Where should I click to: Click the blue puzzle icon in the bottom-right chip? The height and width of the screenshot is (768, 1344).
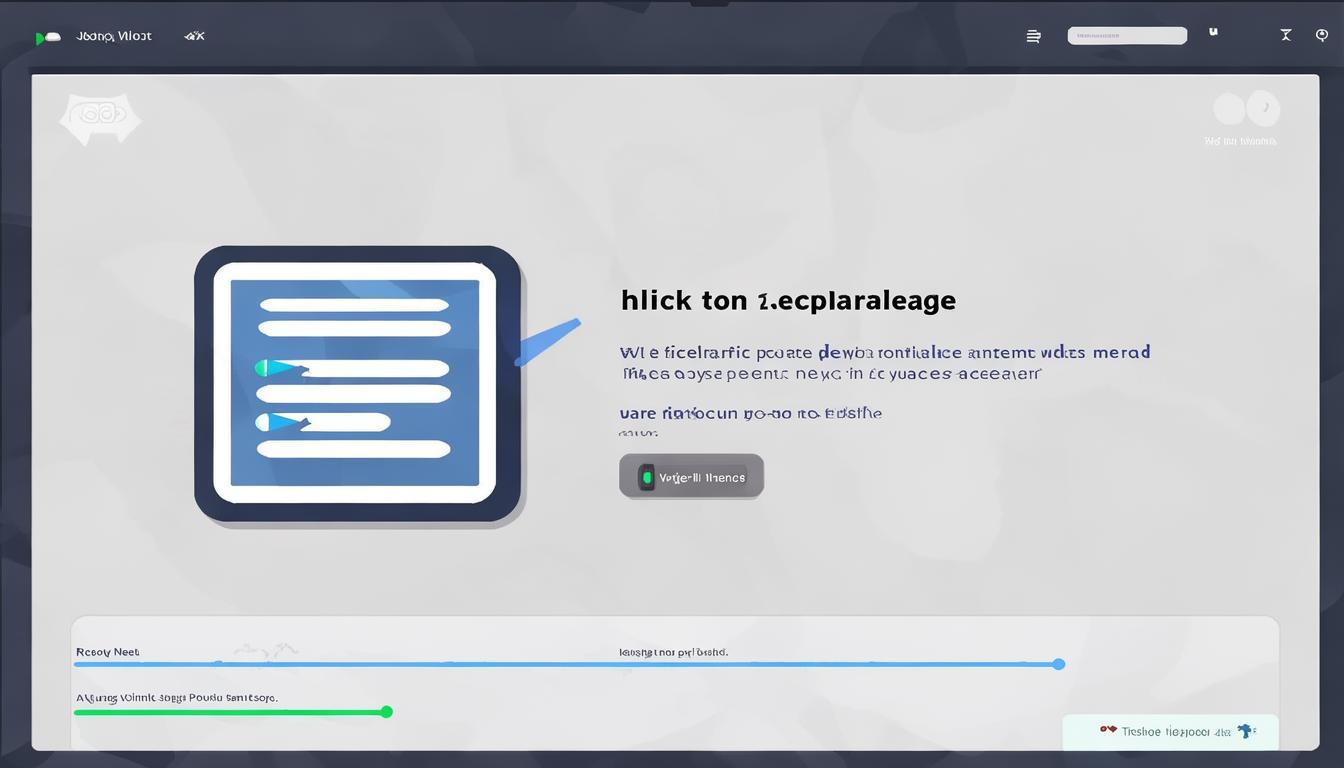[1246, 731]
